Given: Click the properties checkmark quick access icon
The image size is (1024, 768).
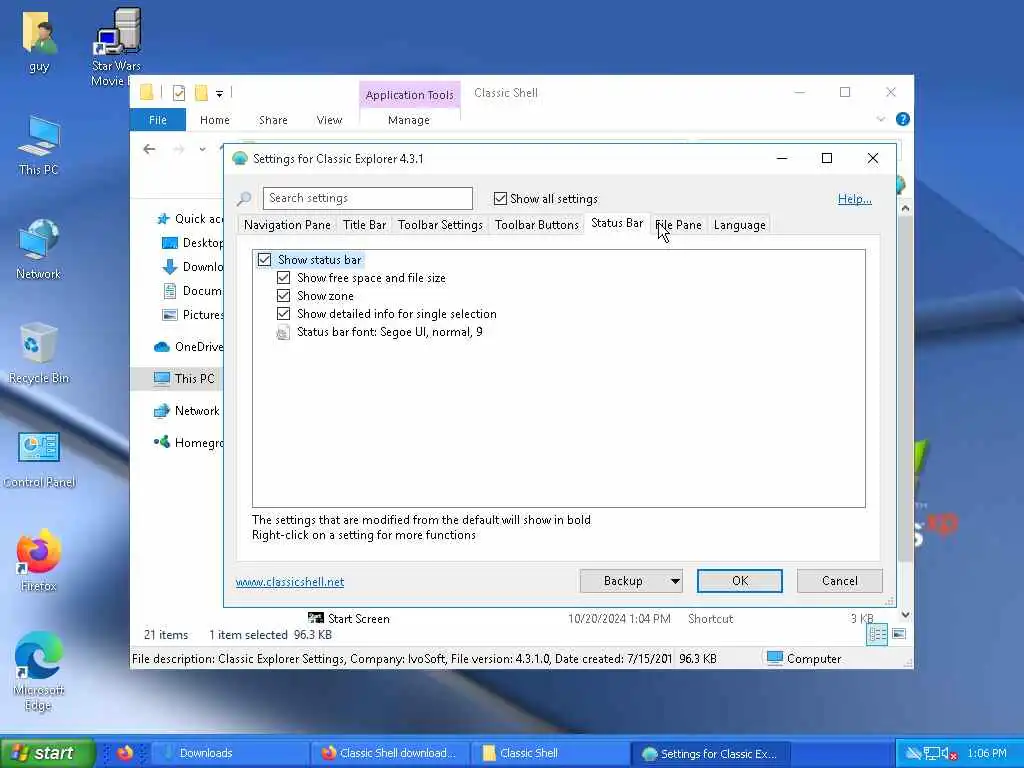Looking at the screenshot, I should [178, 93].
